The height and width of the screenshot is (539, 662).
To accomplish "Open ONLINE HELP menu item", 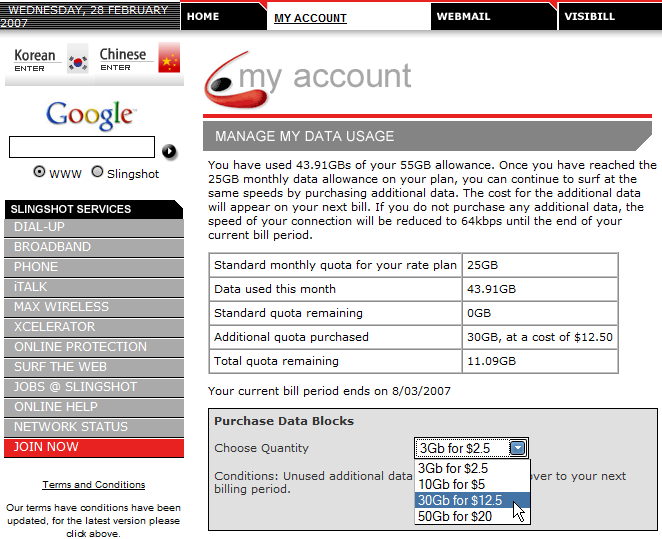I will point(94,407).
